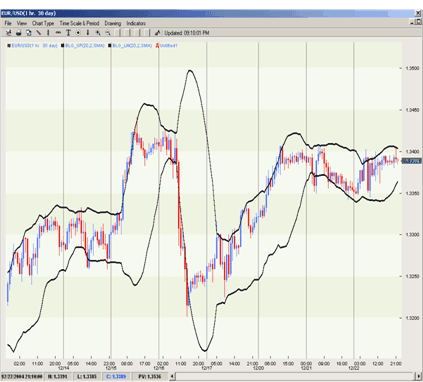Viewport: 423px width, 382px height.
Task: Click the Updated 09:10:01 PM text
Action: pos(187,33)
